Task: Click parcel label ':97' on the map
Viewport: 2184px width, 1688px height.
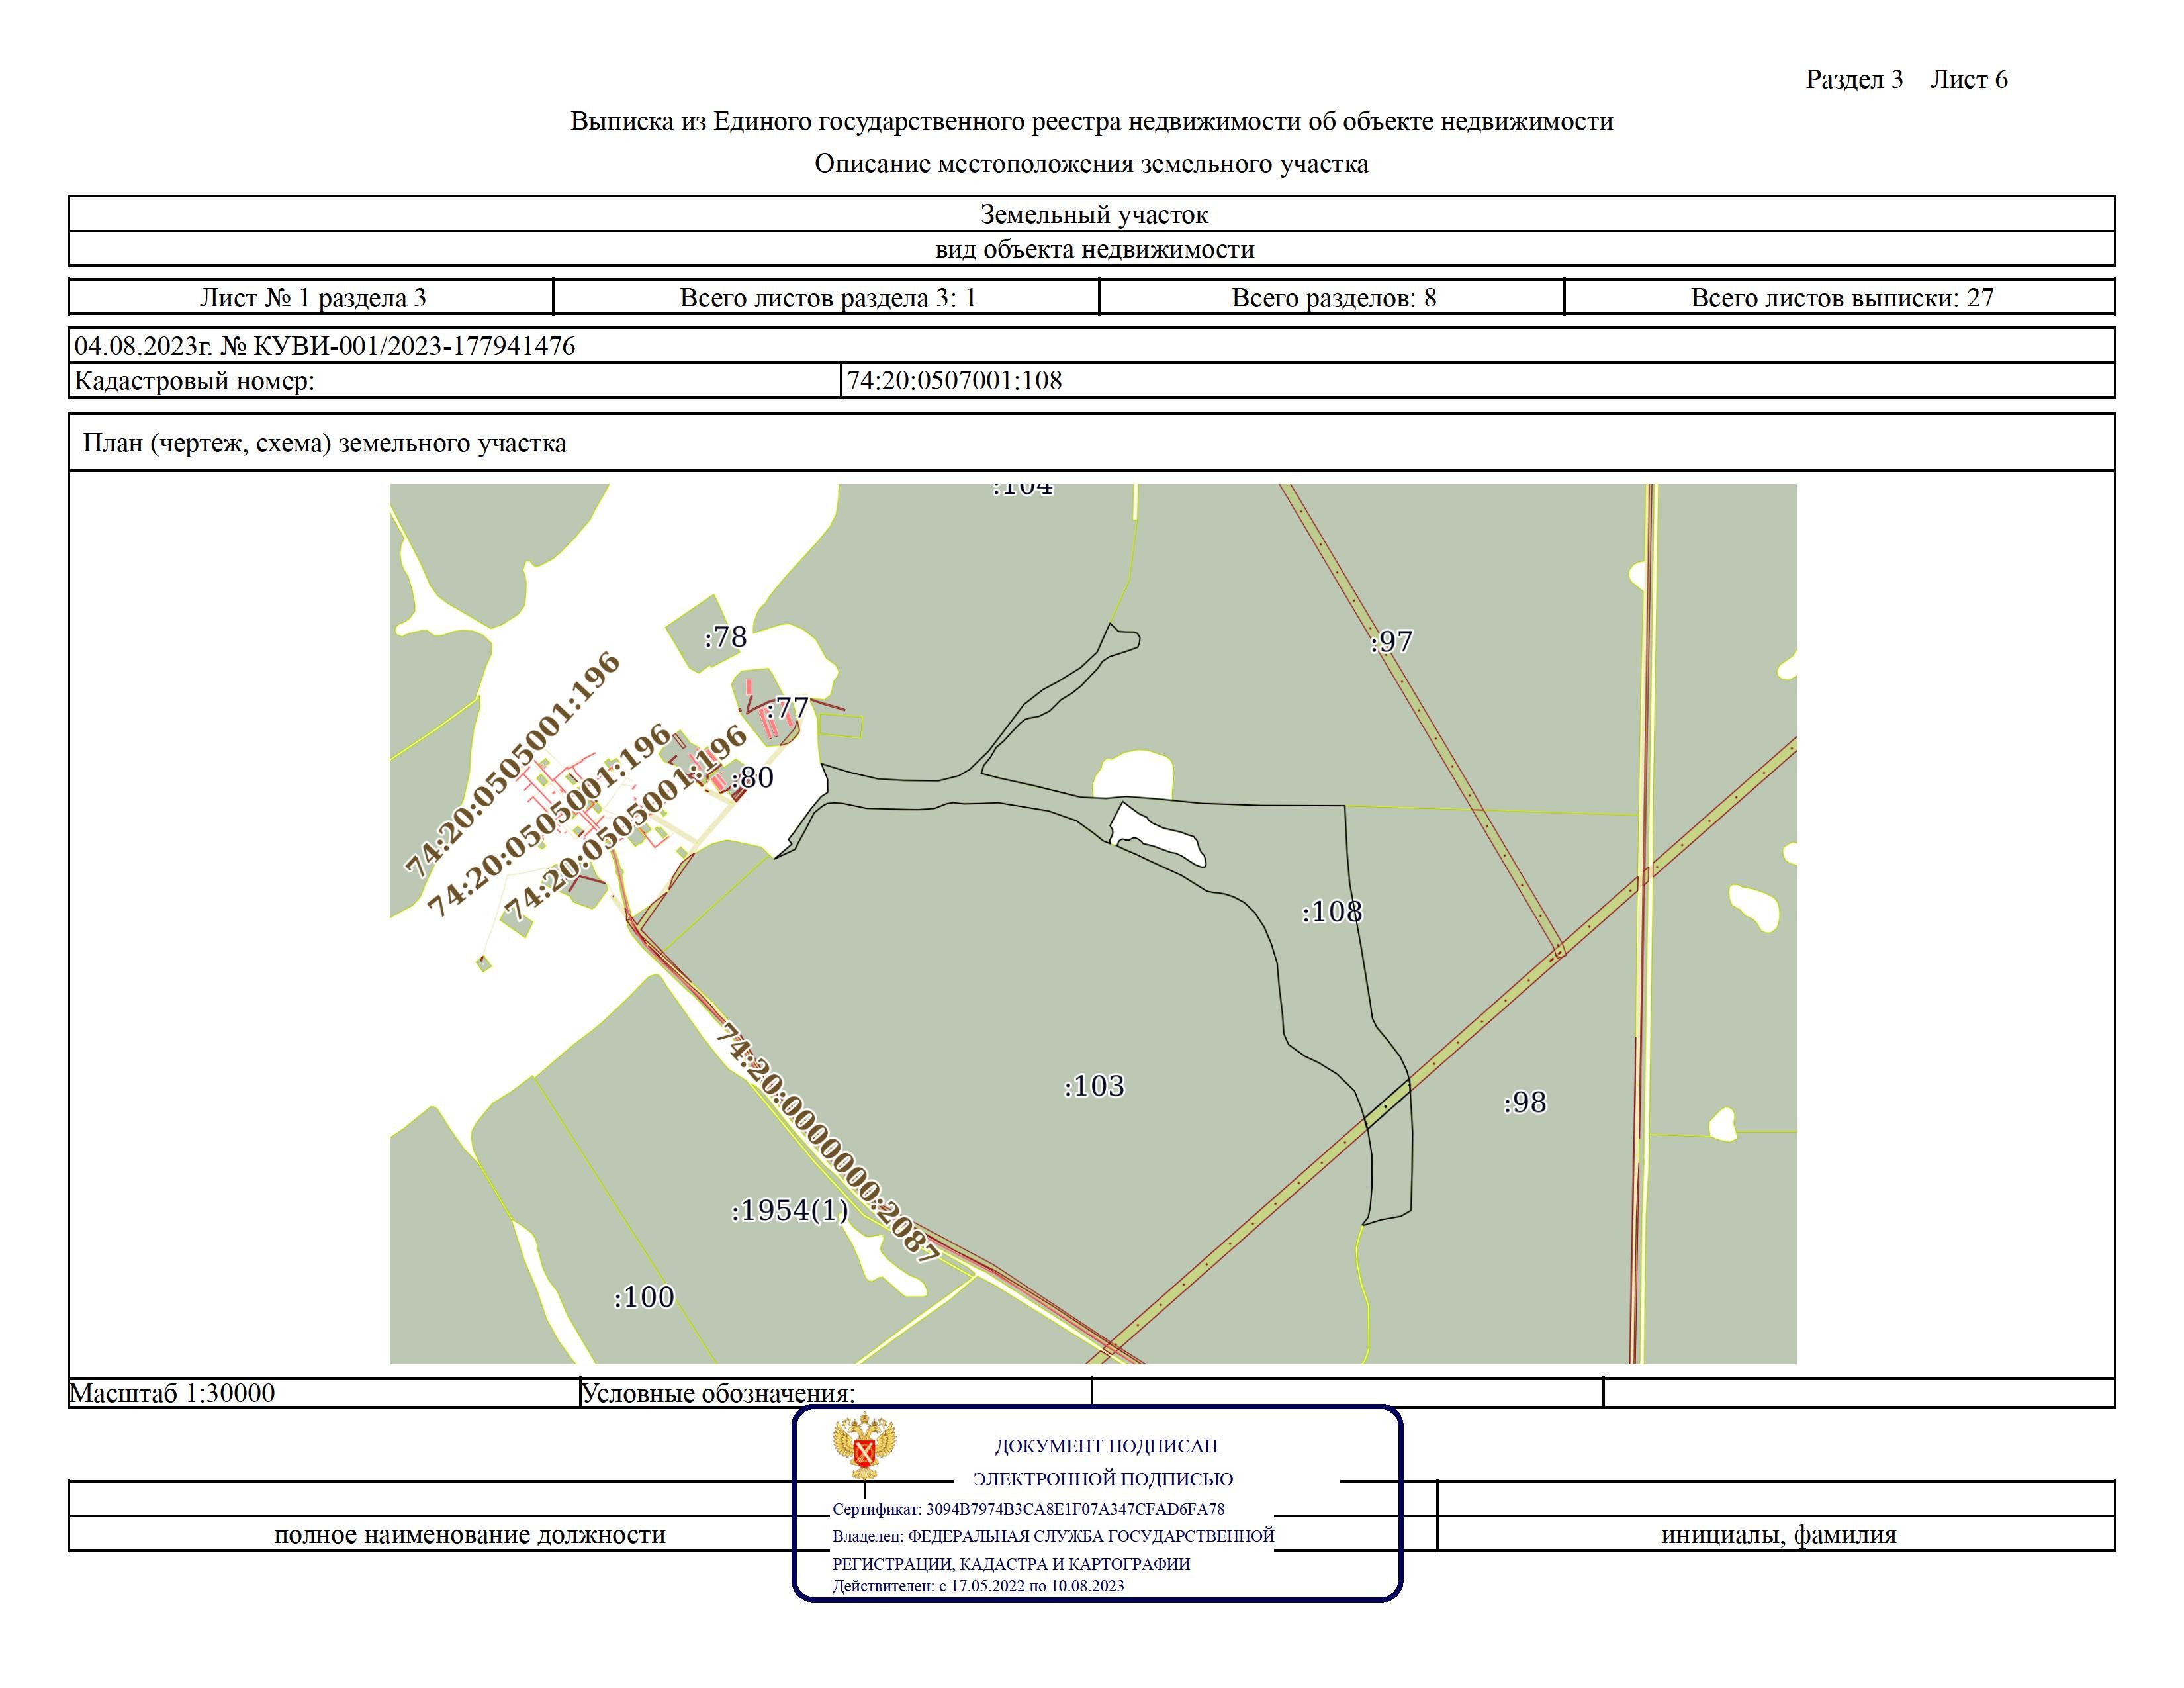Action: tap(1391, 641)
